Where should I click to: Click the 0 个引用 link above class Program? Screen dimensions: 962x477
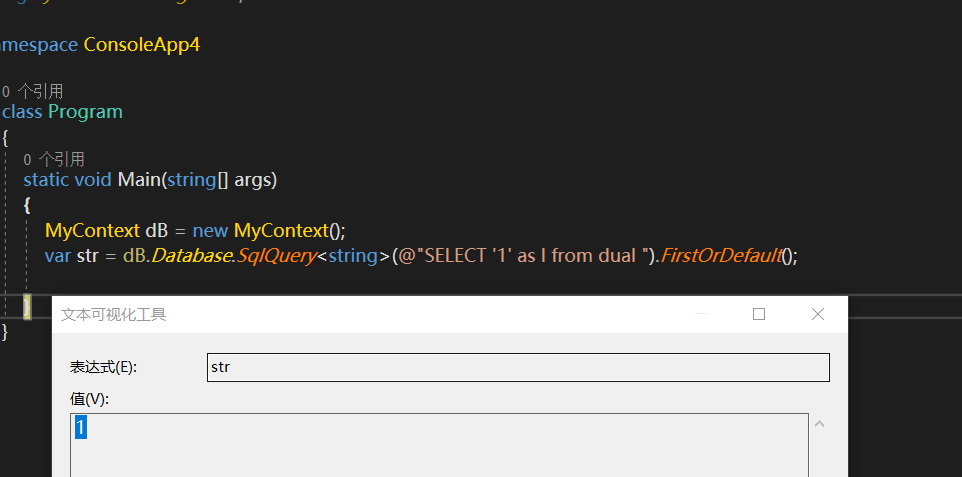coord(33,92)
